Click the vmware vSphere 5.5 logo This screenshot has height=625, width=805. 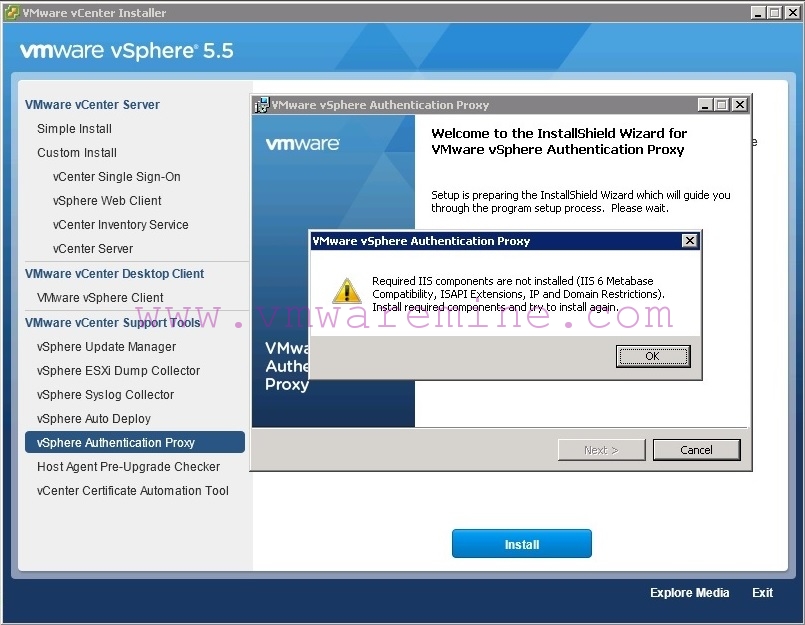(x=126, y=51)
